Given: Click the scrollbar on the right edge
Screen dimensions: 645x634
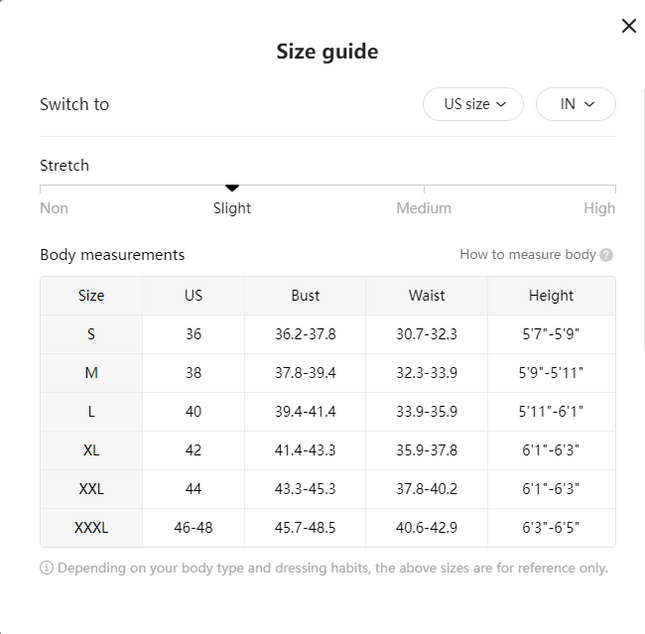Looking at the screenshot, I should click(x=643, y=218).
